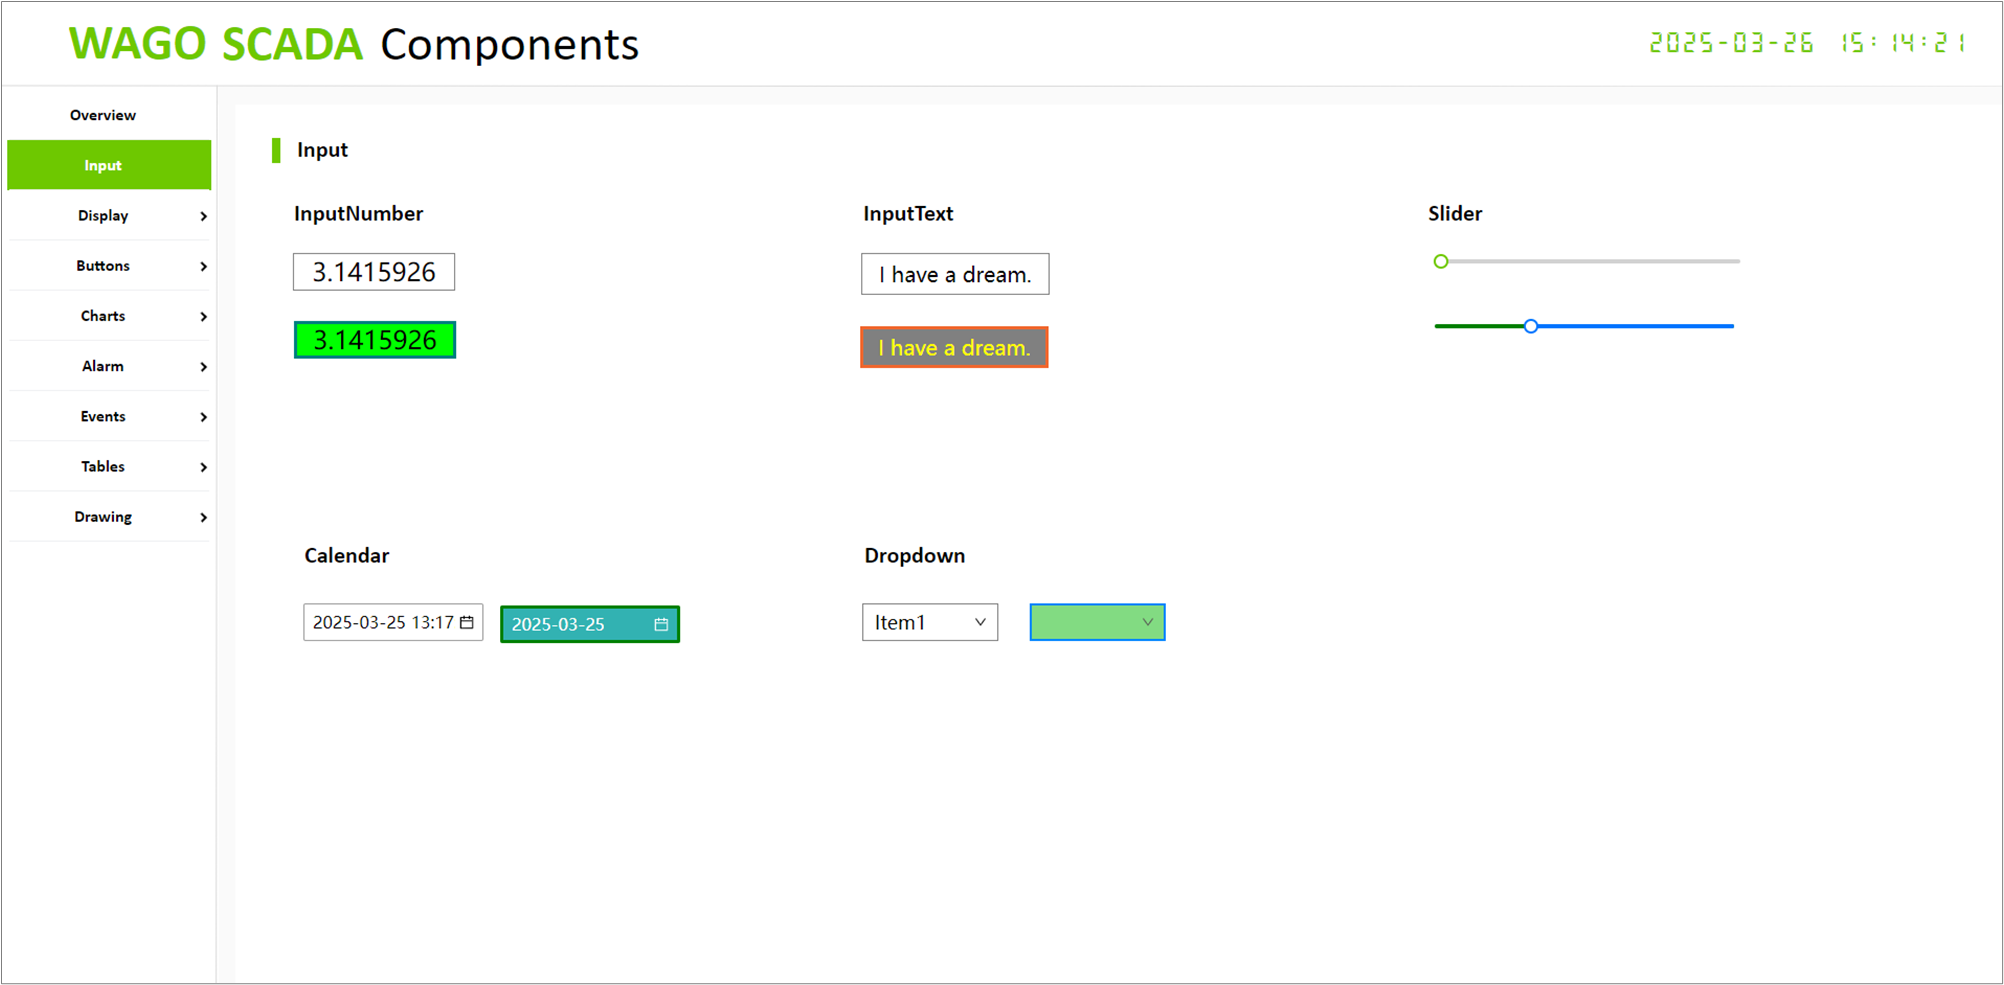Click the gray slider's green handle

click(x=1440, y=261)
